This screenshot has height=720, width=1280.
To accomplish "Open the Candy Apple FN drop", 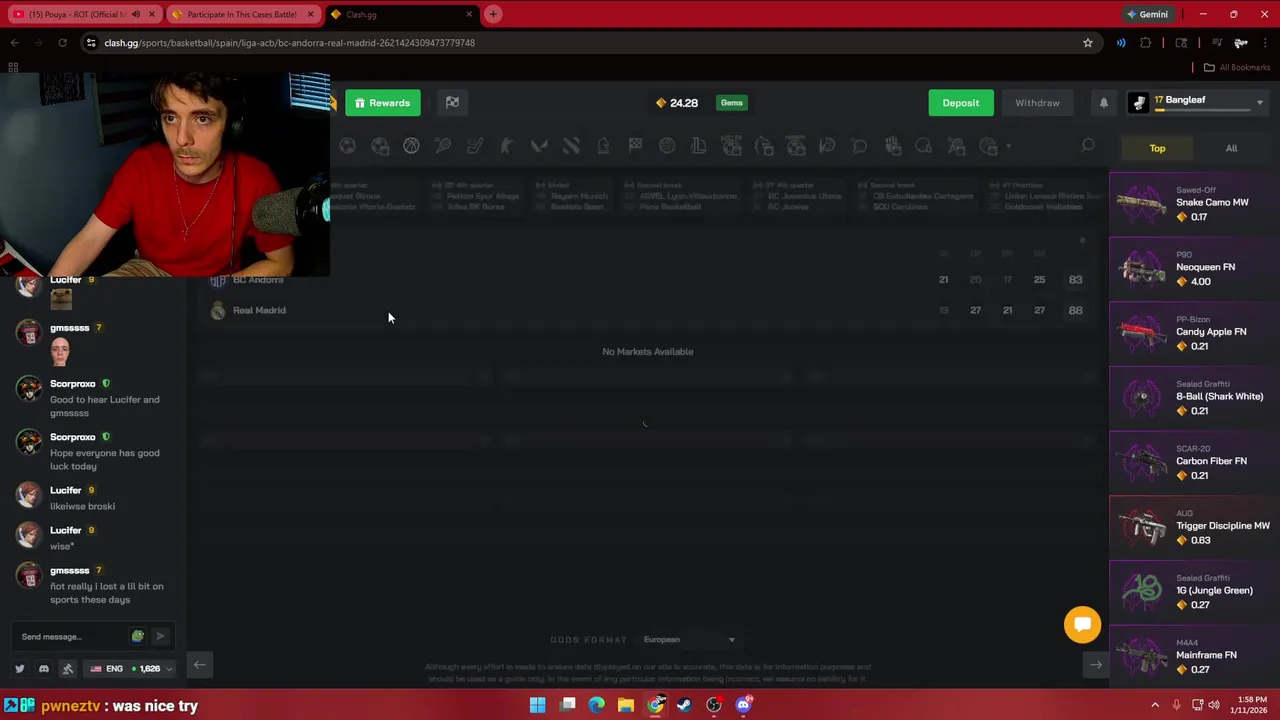I will click(x=1195, y=333).
